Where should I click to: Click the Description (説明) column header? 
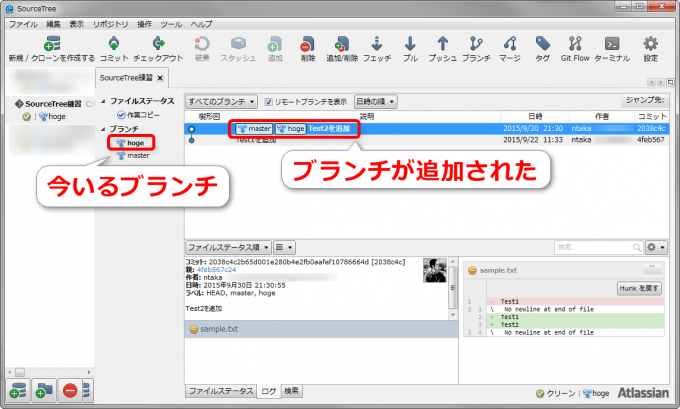pos(366,116)
